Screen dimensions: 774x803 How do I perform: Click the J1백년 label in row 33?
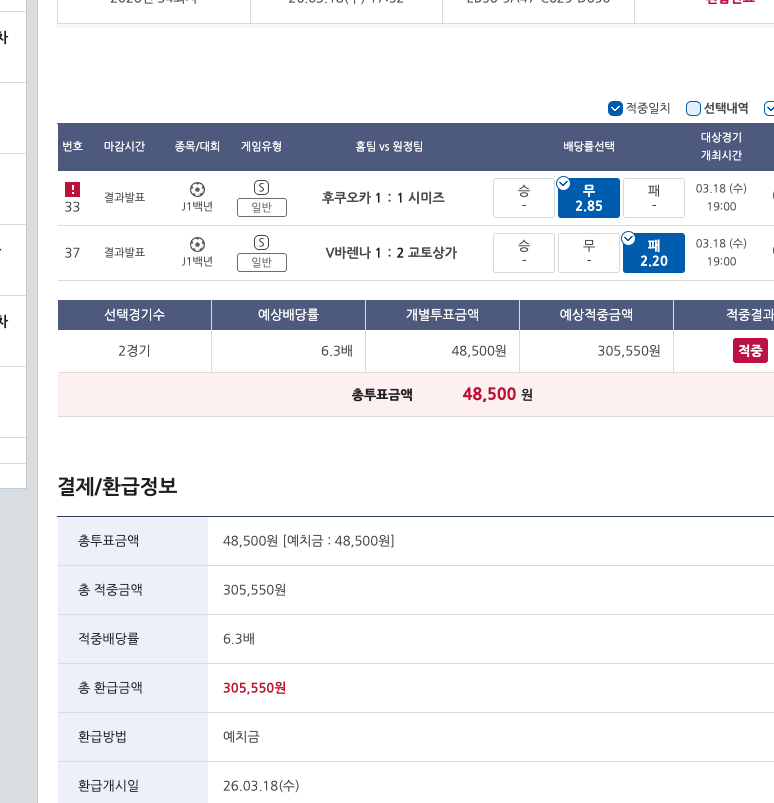click(x=197, y=206)
